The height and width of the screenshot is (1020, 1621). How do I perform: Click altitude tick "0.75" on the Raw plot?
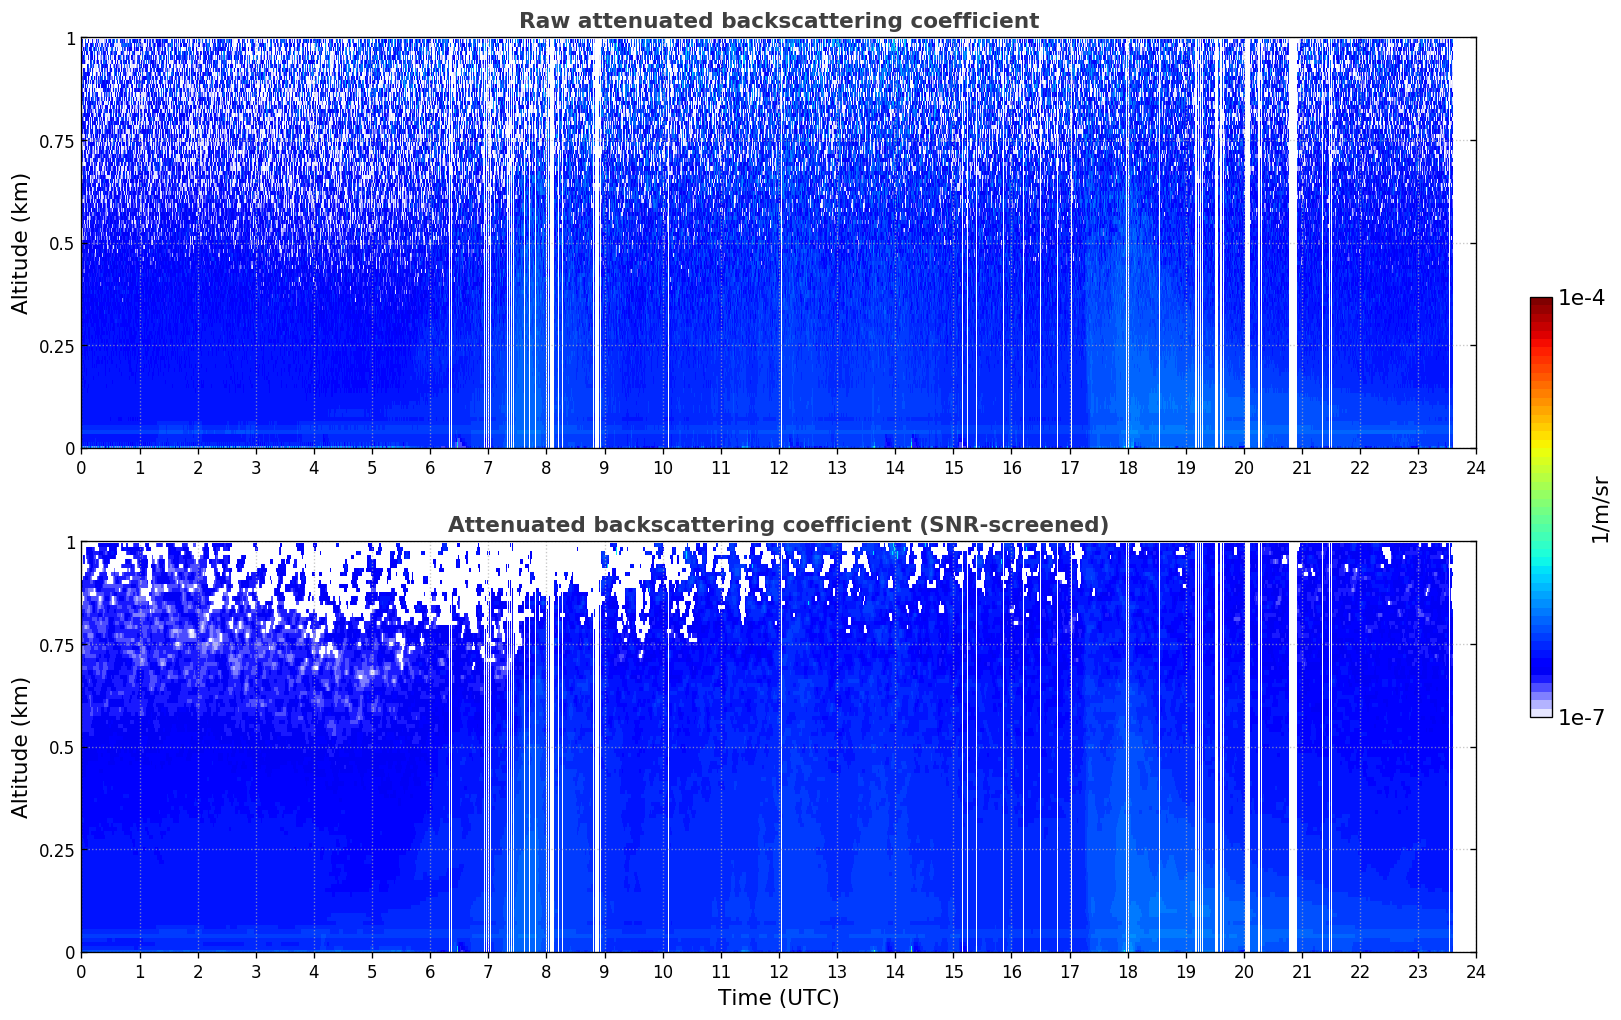59,141
